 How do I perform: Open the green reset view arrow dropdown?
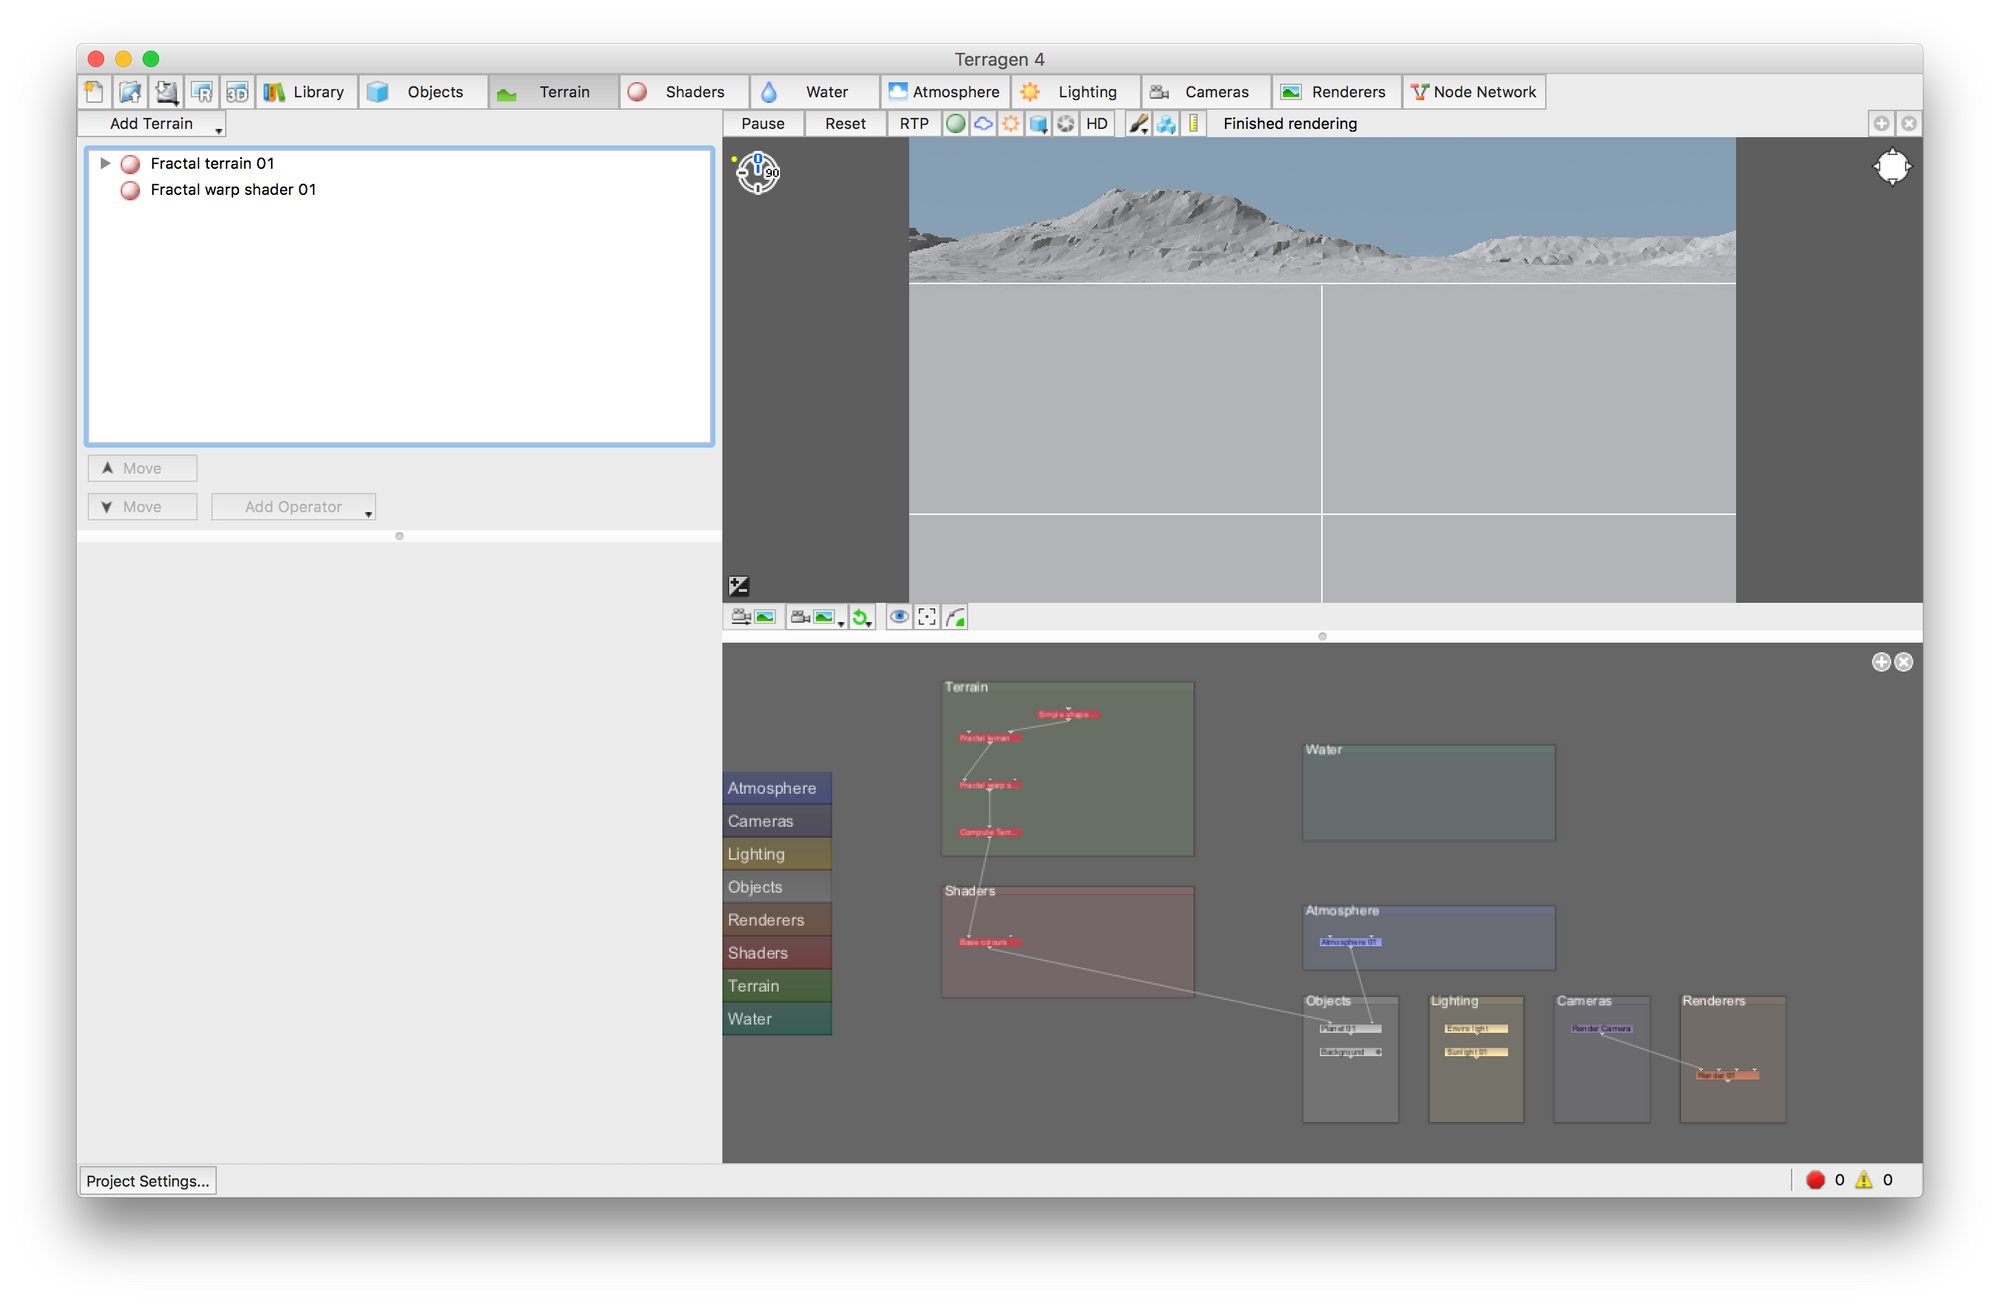click(862, 617)
